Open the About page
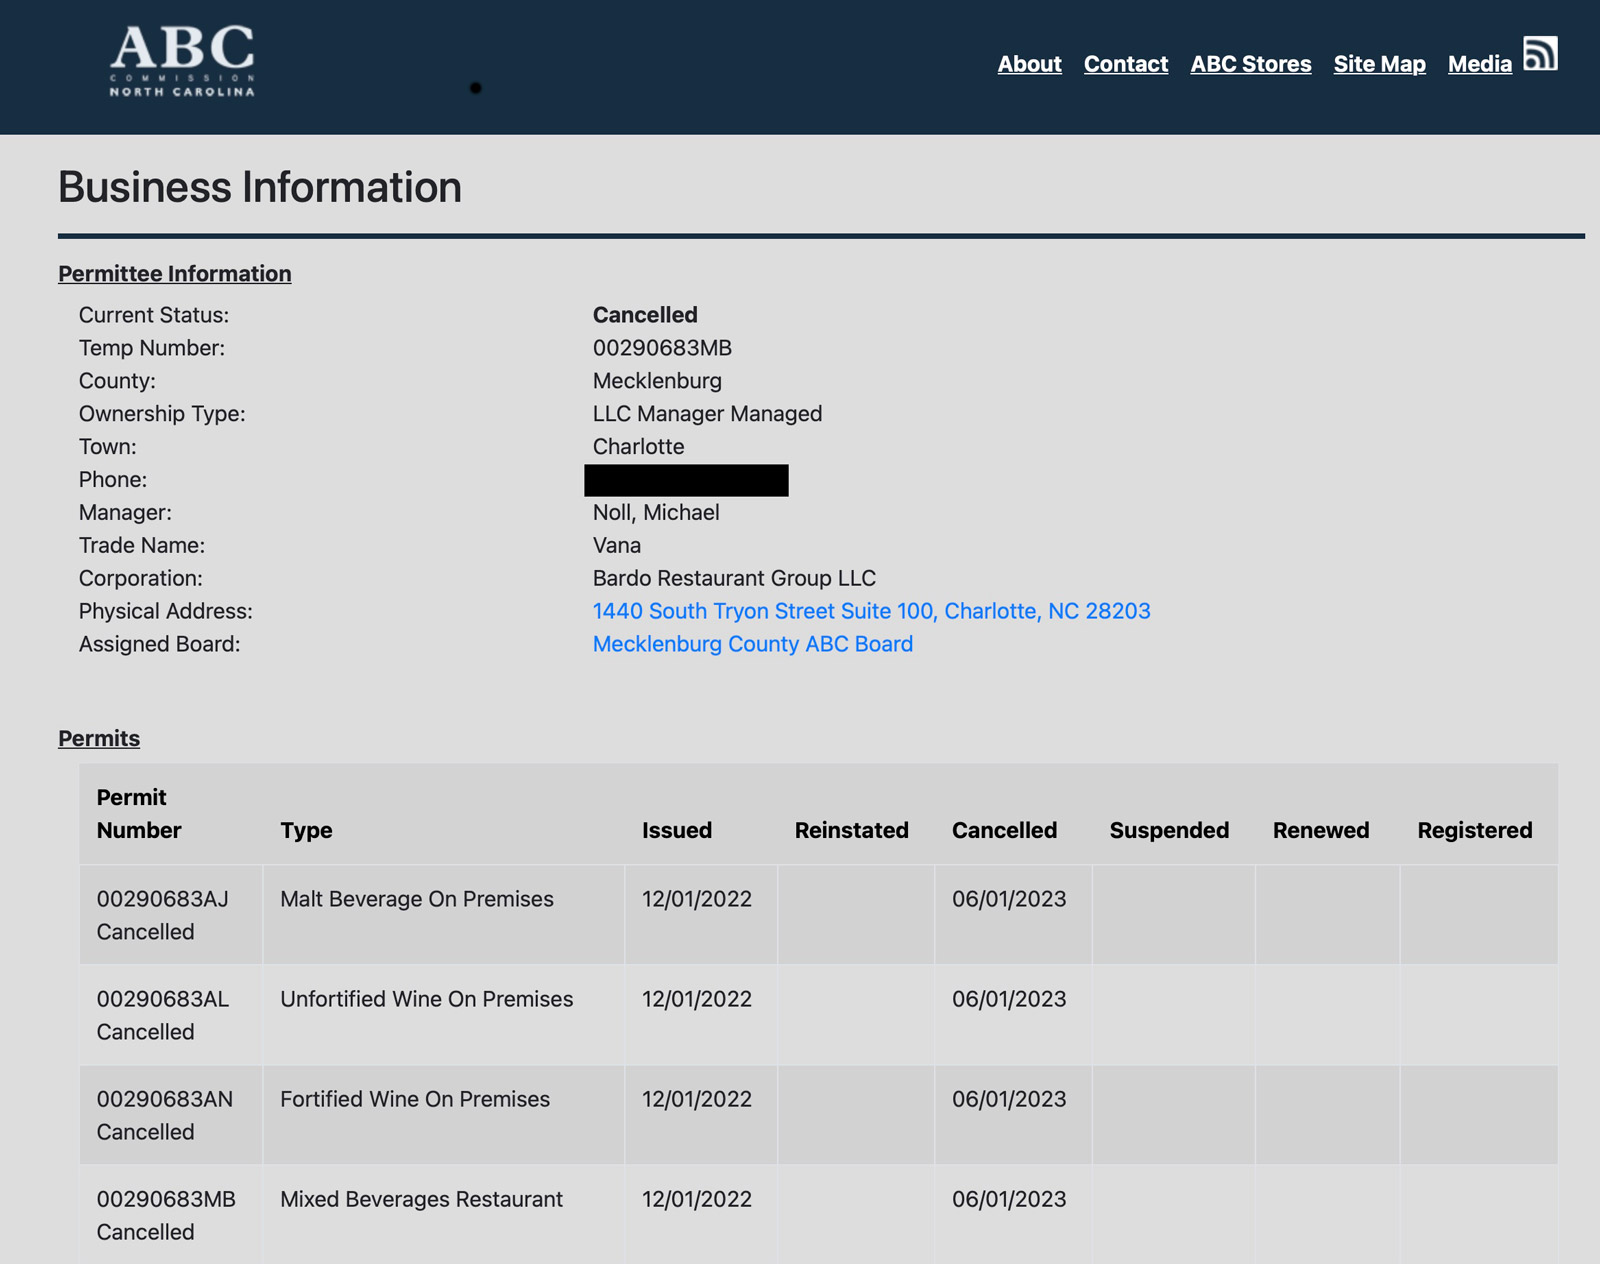 click(x=1029, y=64)
